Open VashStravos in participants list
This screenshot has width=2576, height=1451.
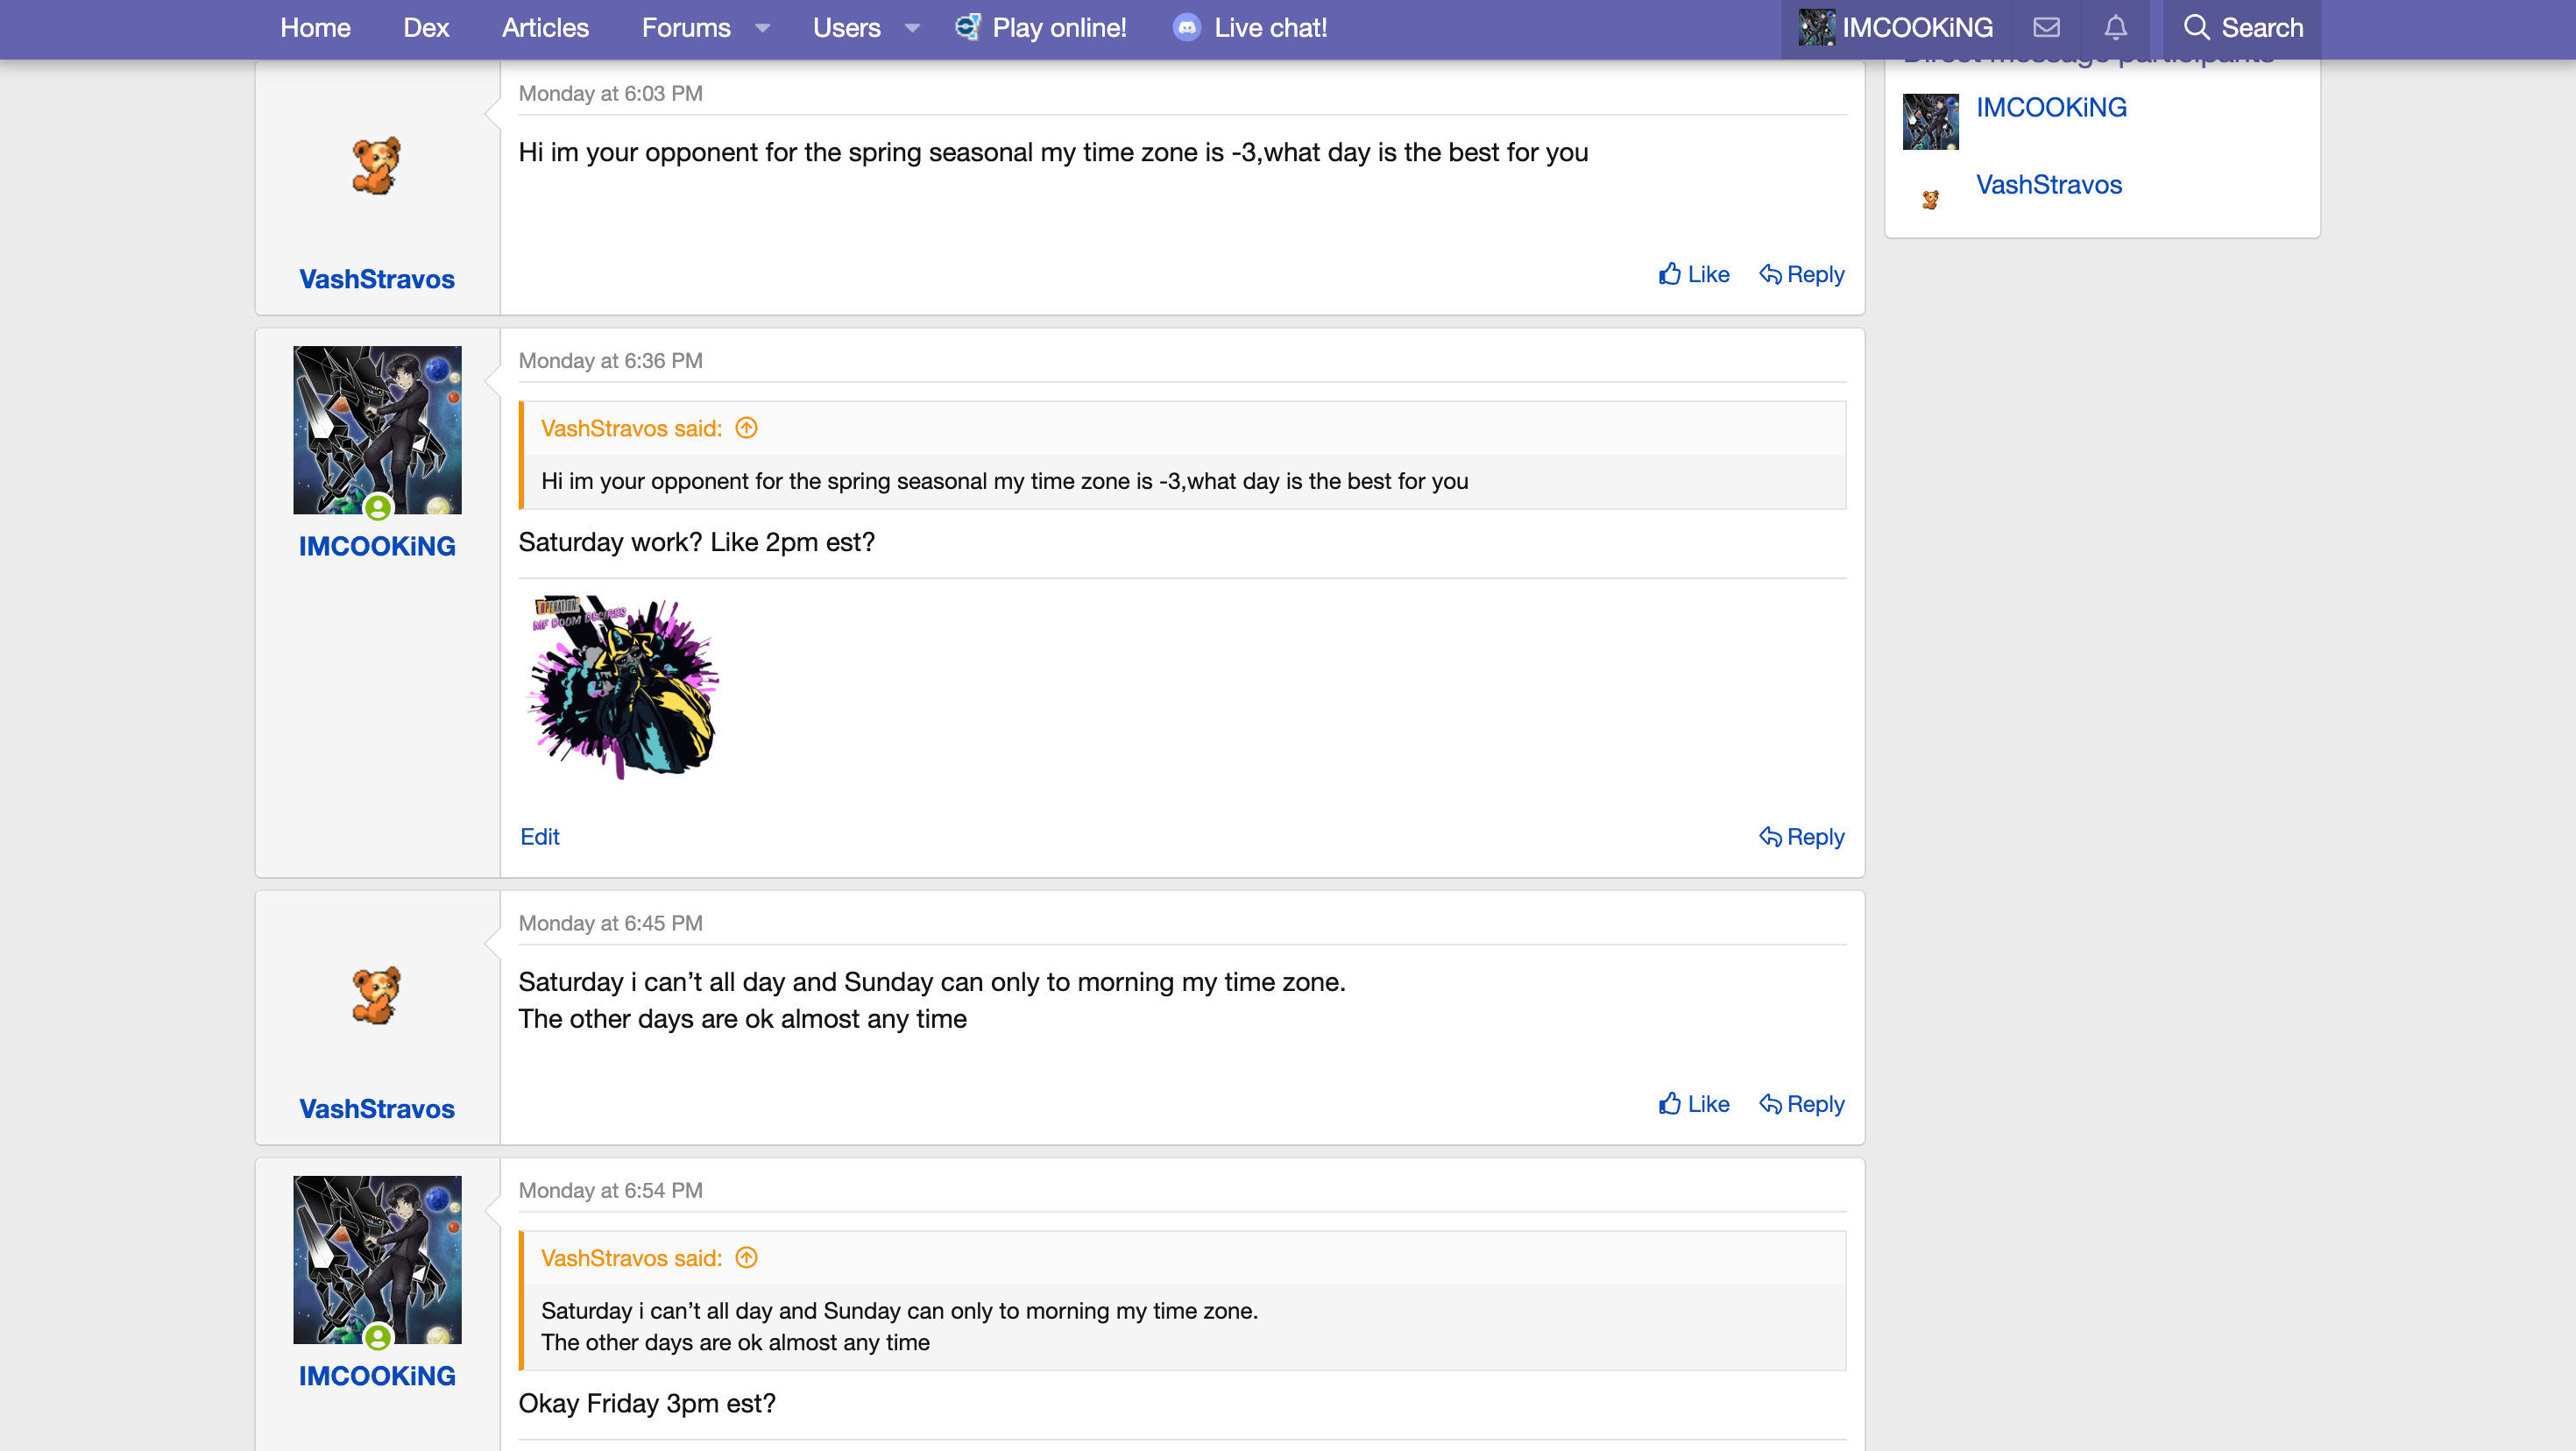[2048, 185]
